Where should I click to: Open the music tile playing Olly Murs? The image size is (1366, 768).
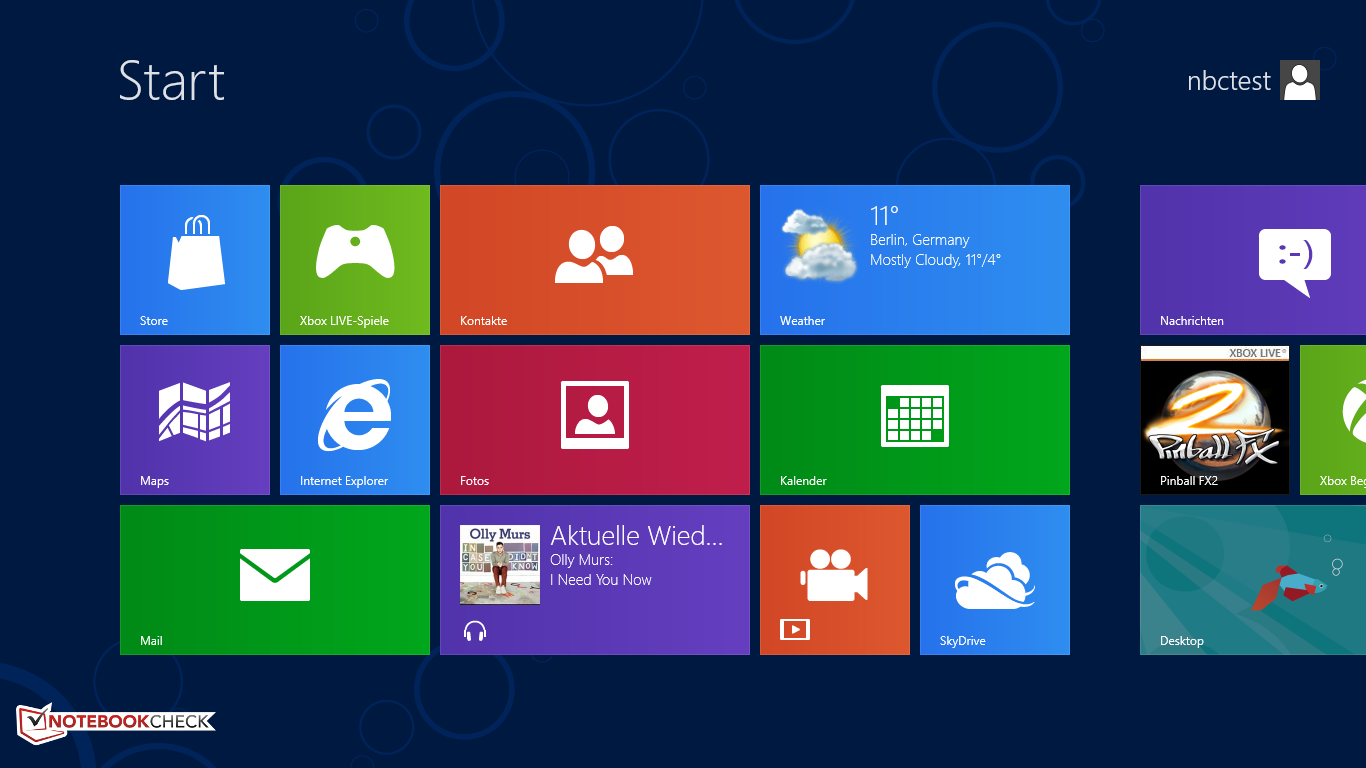(x=595, y=580)
